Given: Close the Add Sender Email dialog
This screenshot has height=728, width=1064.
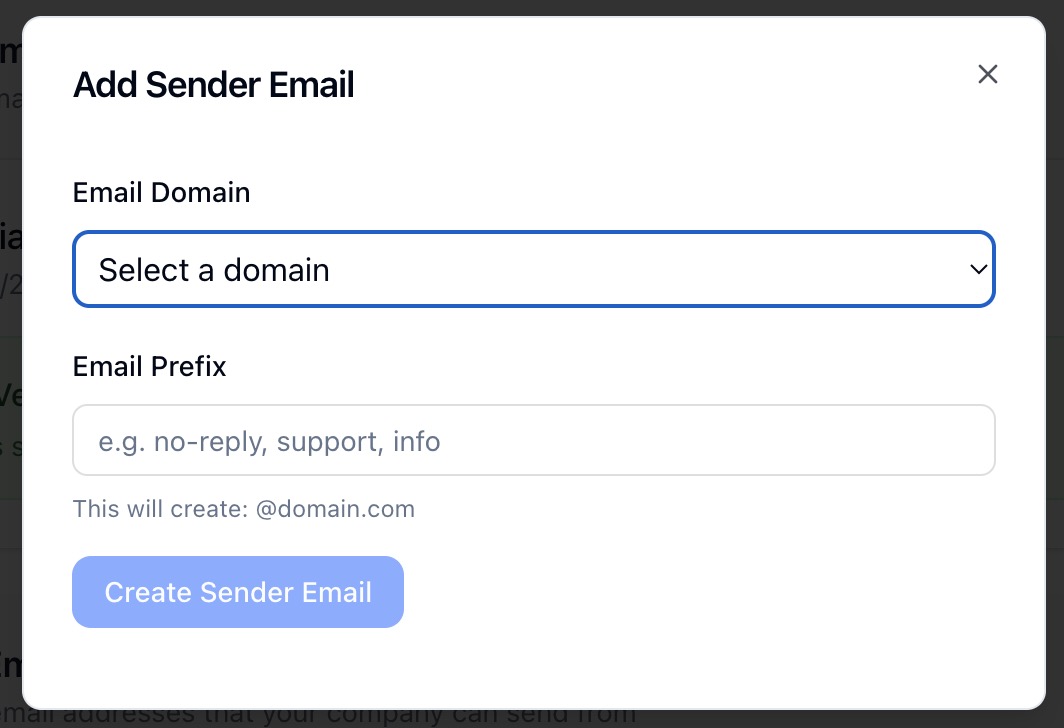Looking at the screenshot, I should tap(988, 74).
